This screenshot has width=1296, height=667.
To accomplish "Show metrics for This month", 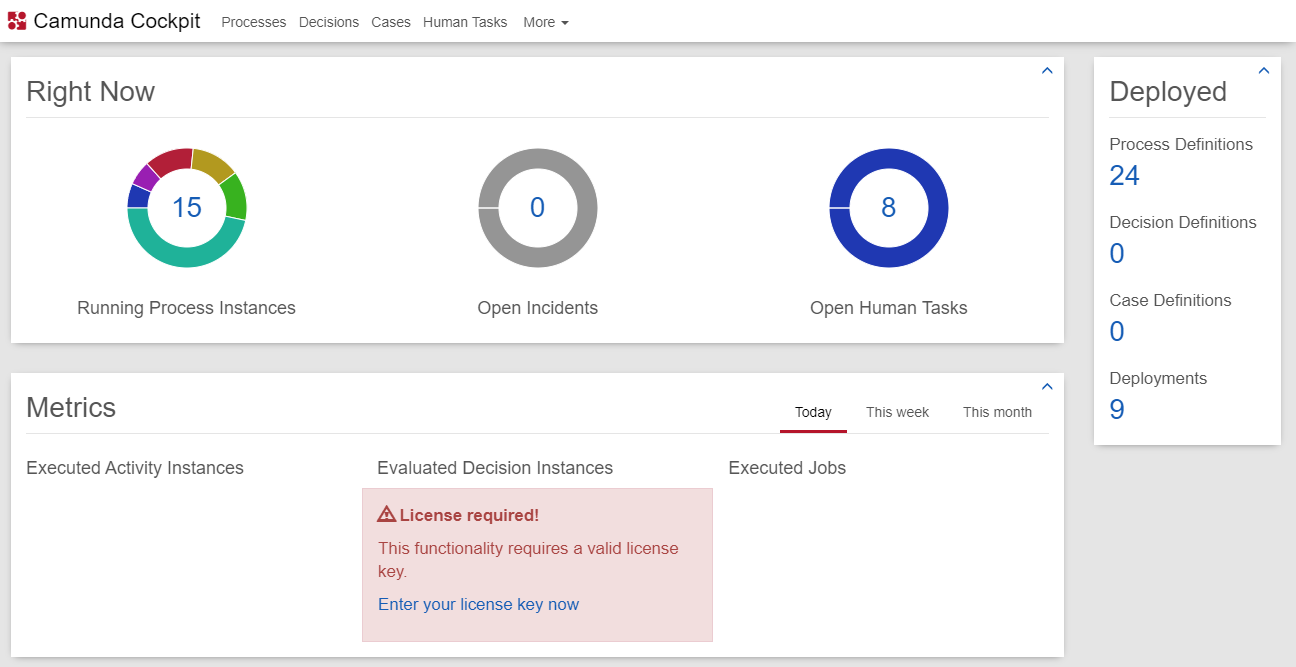I will 997,412.
